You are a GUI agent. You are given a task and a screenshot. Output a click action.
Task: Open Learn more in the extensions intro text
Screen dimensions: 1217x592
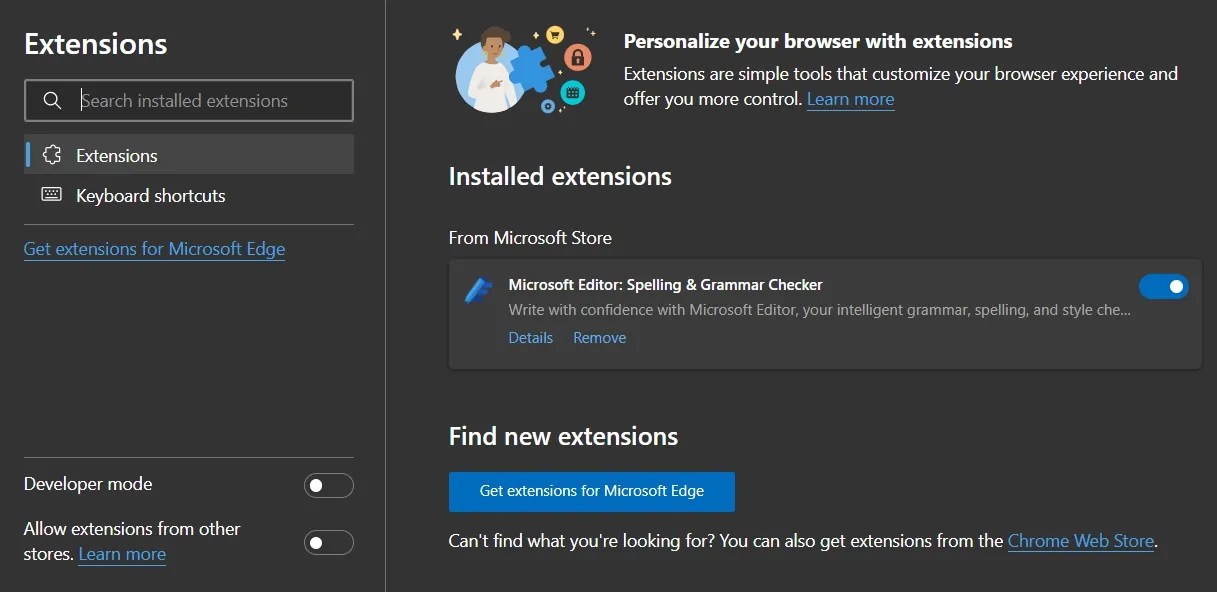[x=849, y=99]
